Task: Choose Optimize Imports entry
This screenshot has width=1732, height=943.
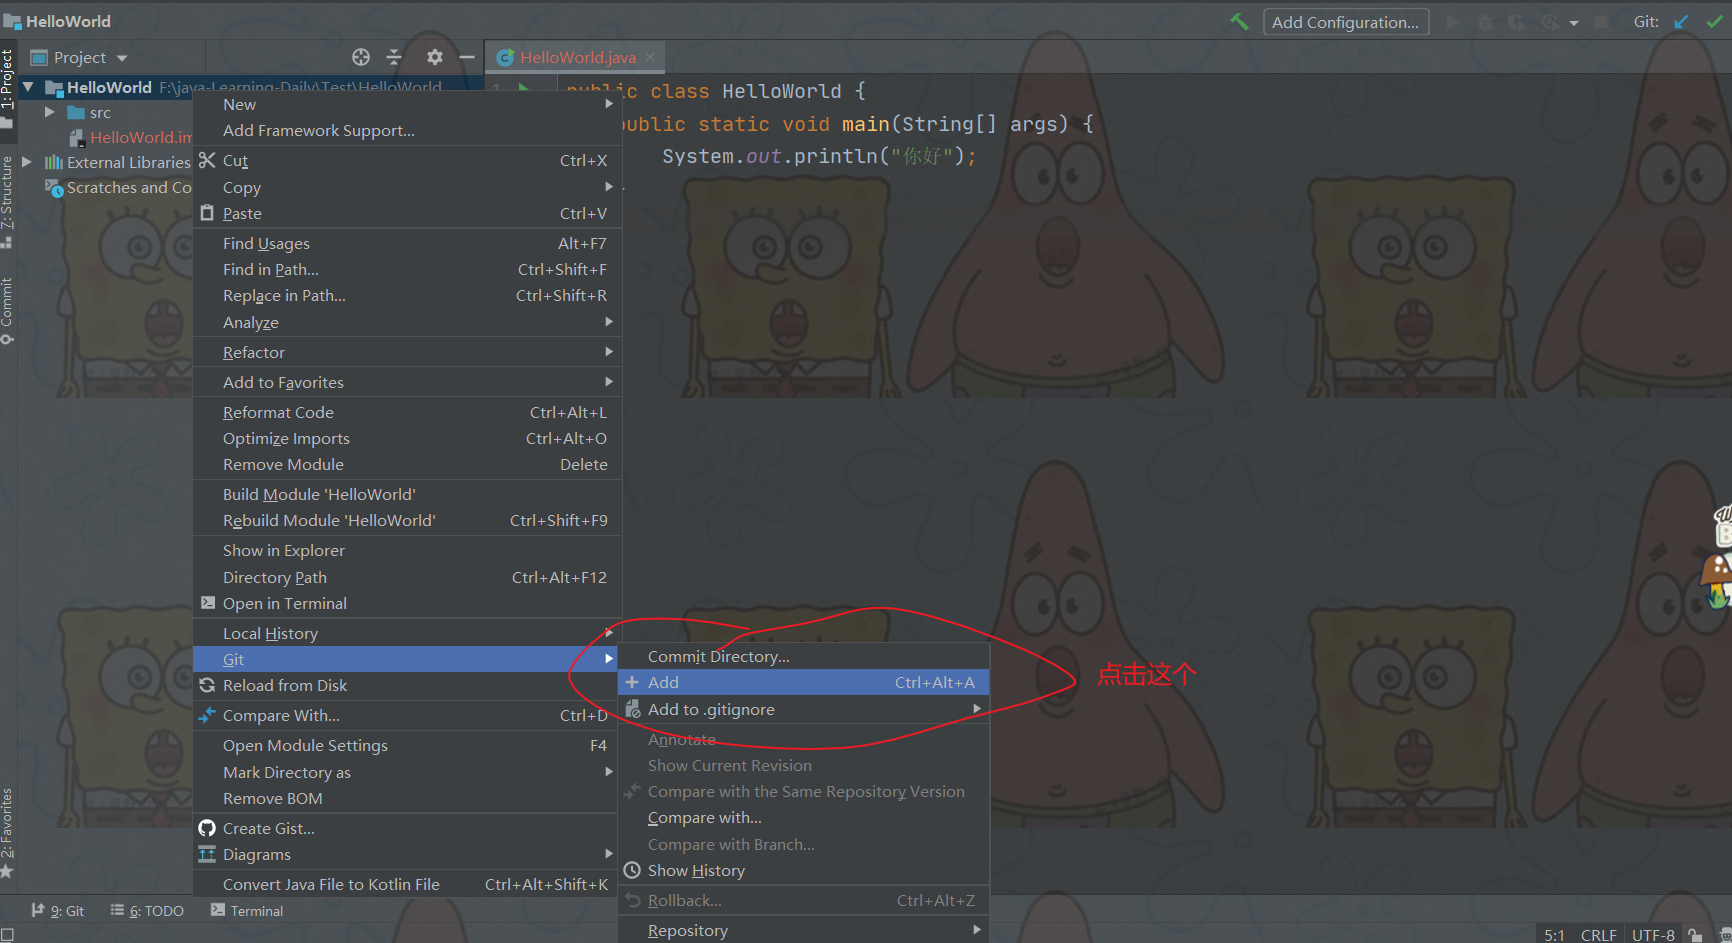Action: (x=407, y=438)
